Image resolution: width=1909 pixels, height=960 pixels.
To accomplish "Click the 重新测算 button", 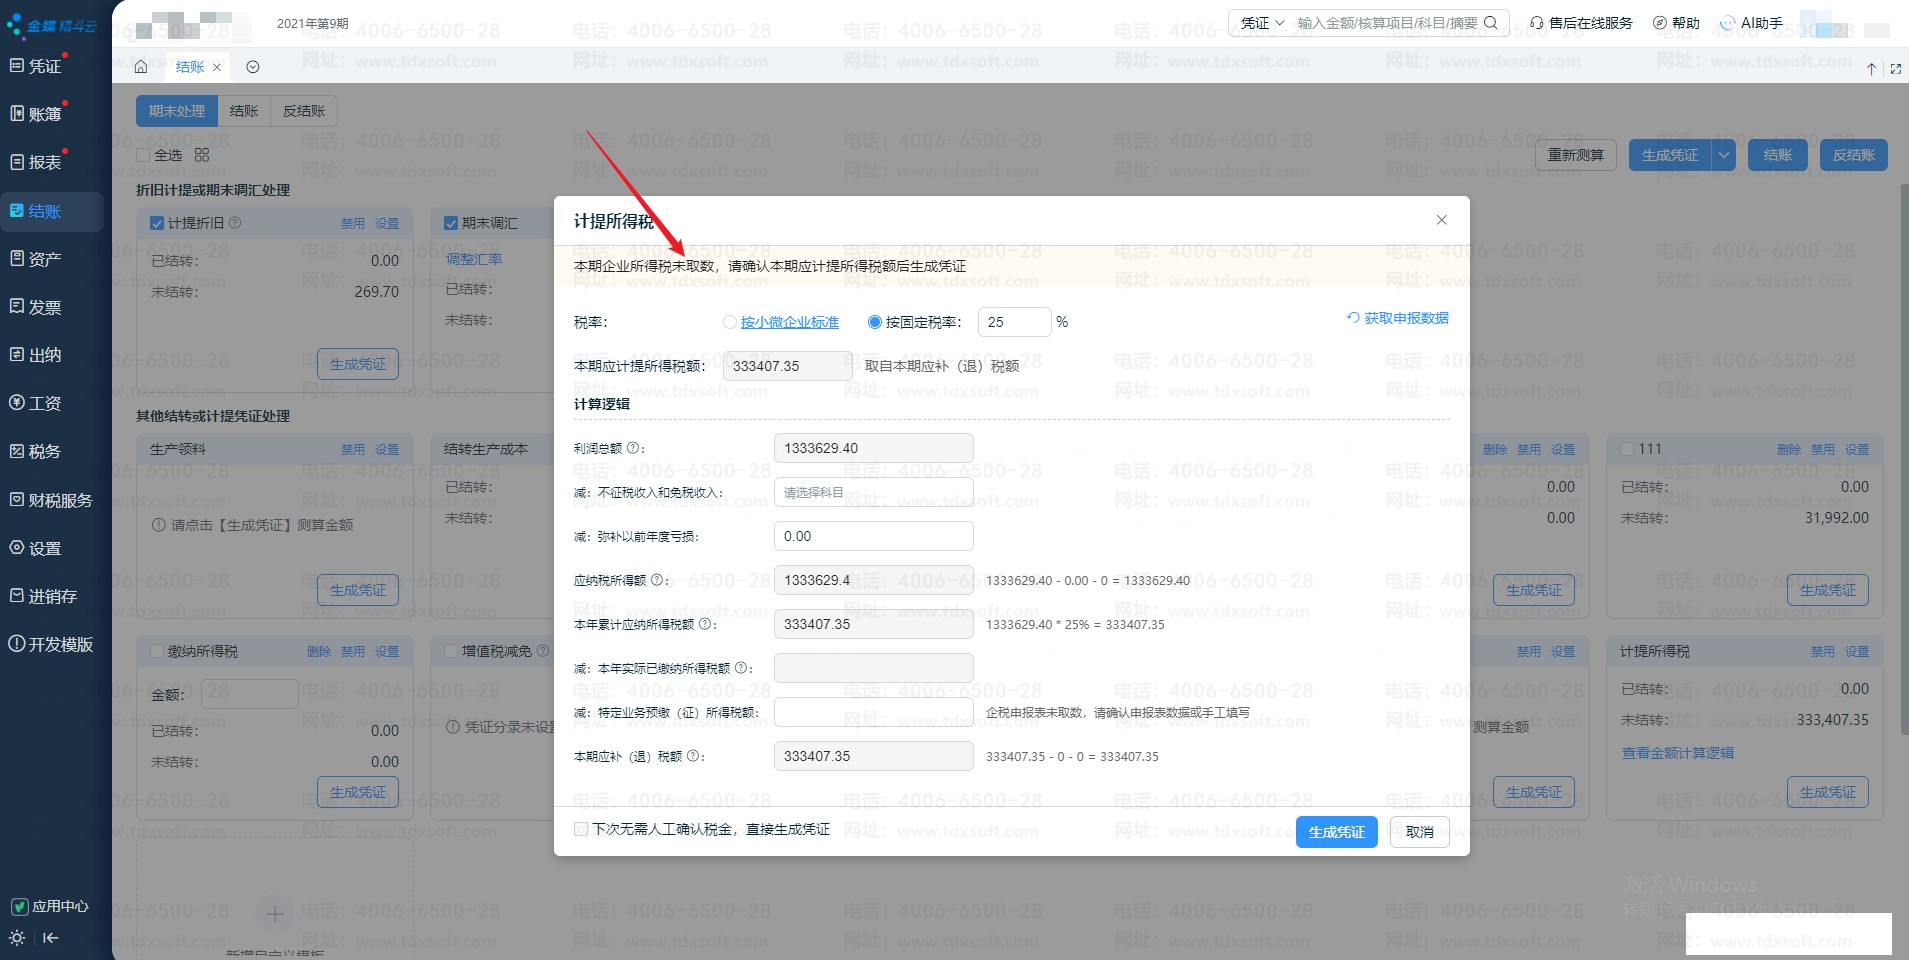I will click(1575, 155).
